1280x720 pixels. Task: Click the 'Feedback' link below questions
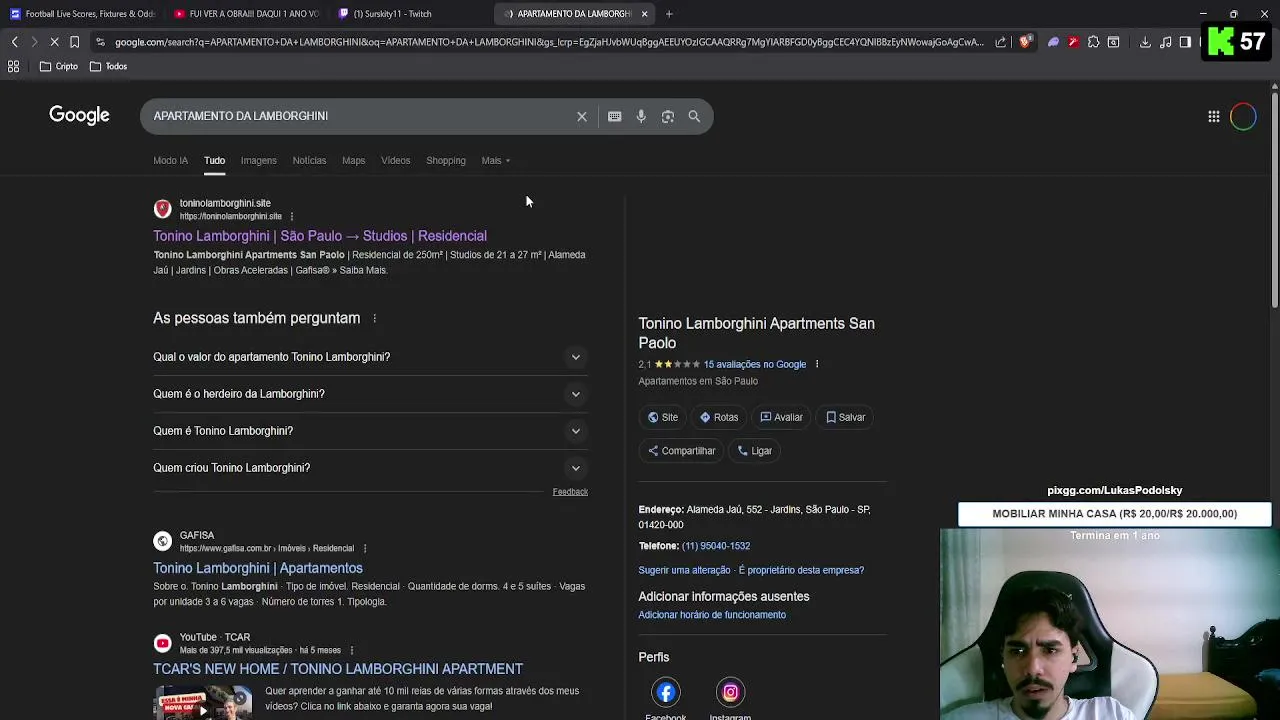click(x=570, y=492)
